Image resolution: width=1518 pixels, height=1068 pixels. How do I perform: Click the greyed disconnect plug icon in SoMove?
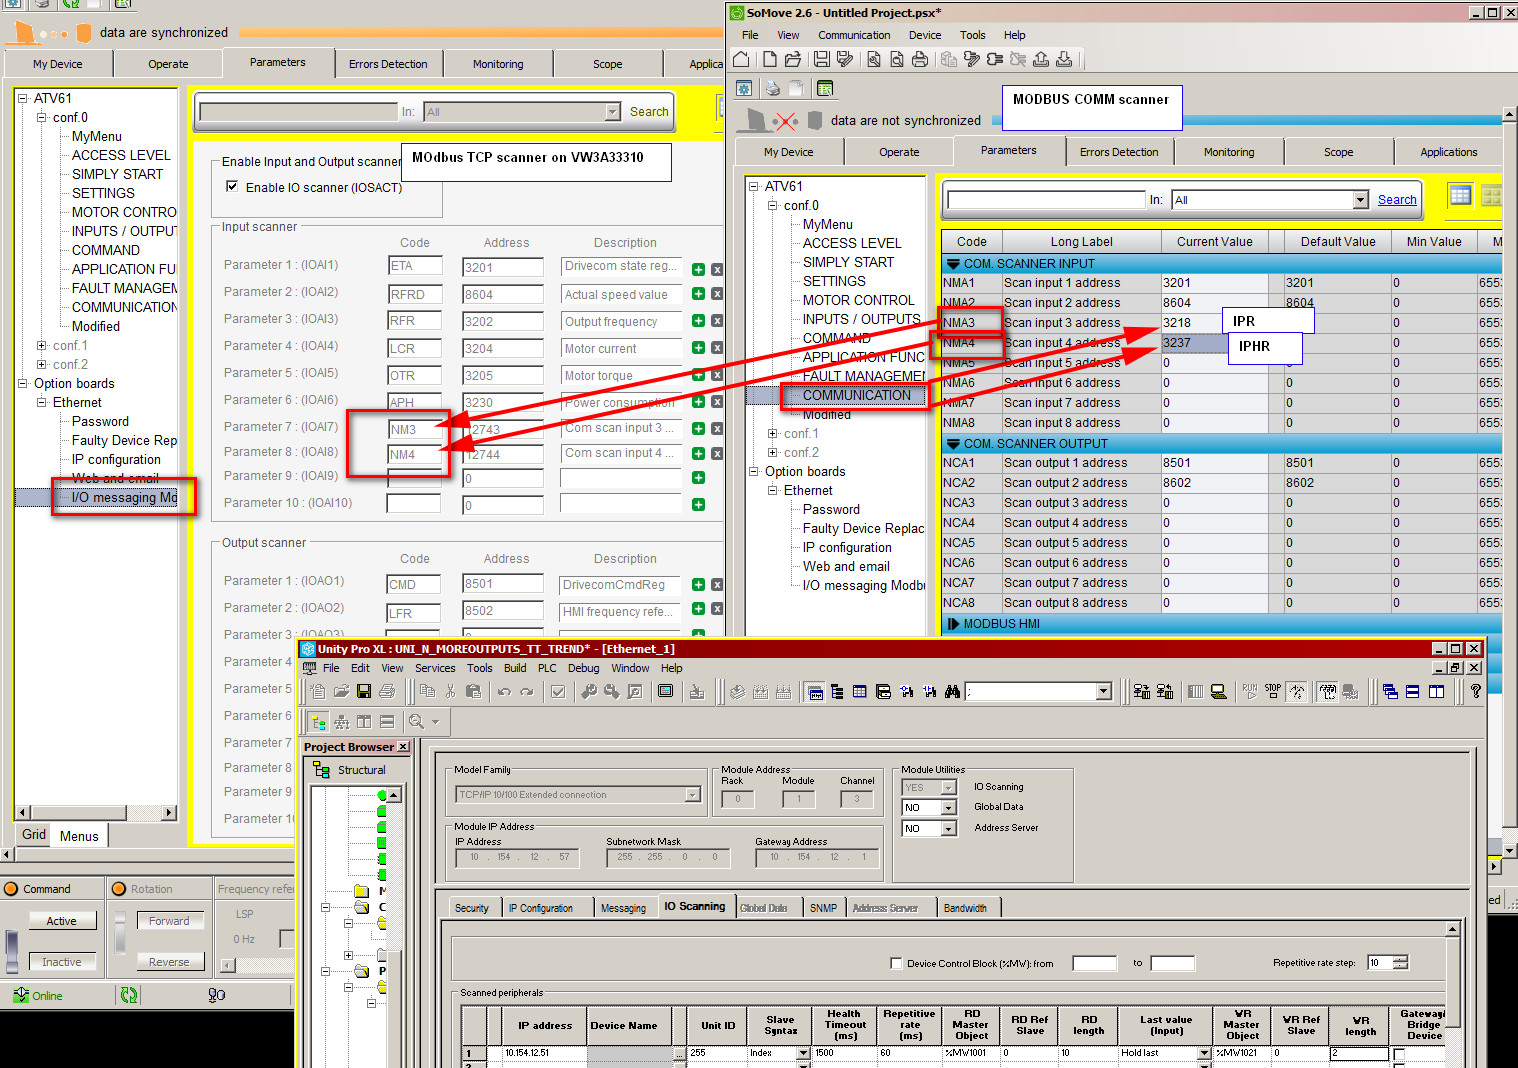click(x=1018, y=59)
